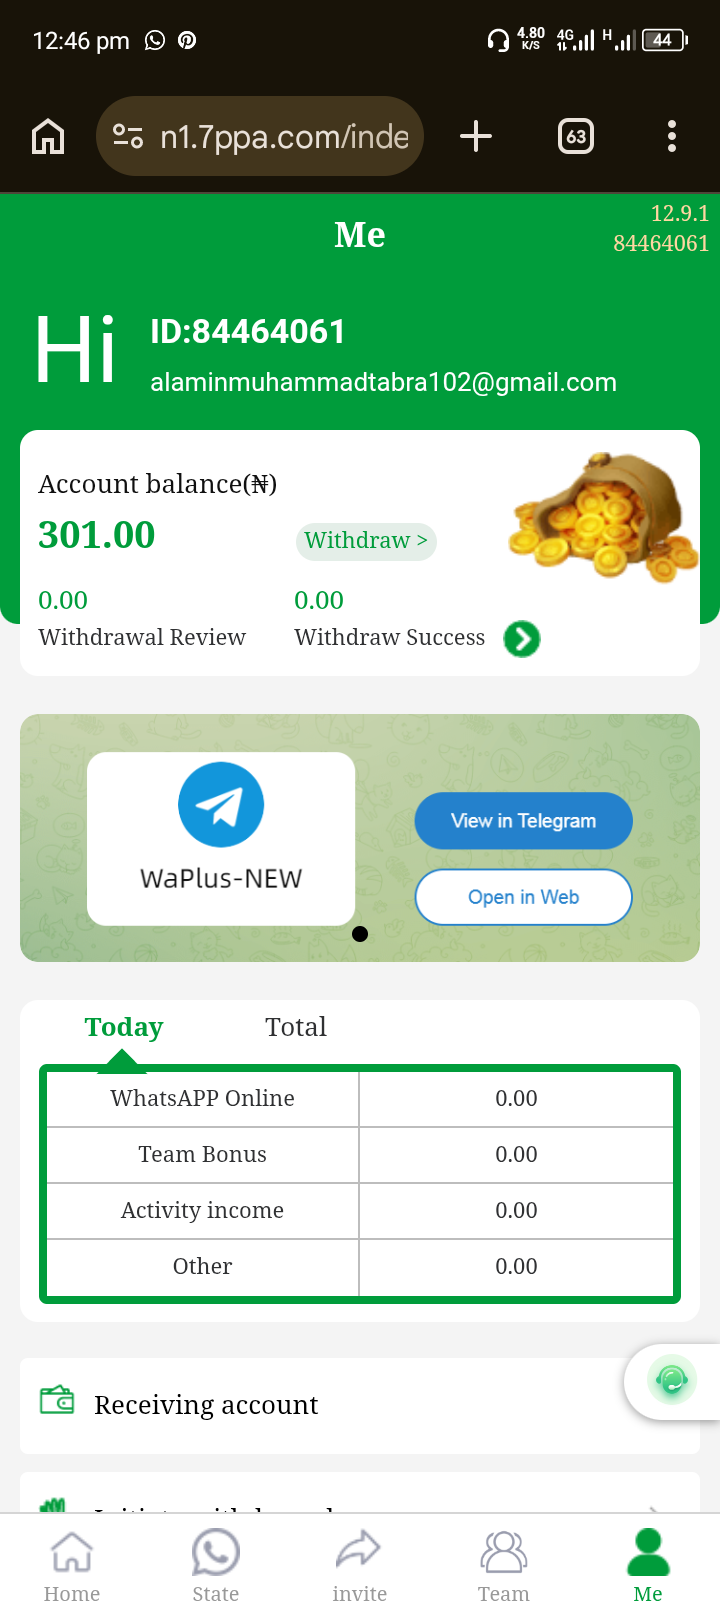
Task: Open the WhatsApp State tab
Action: [216, 1567]
